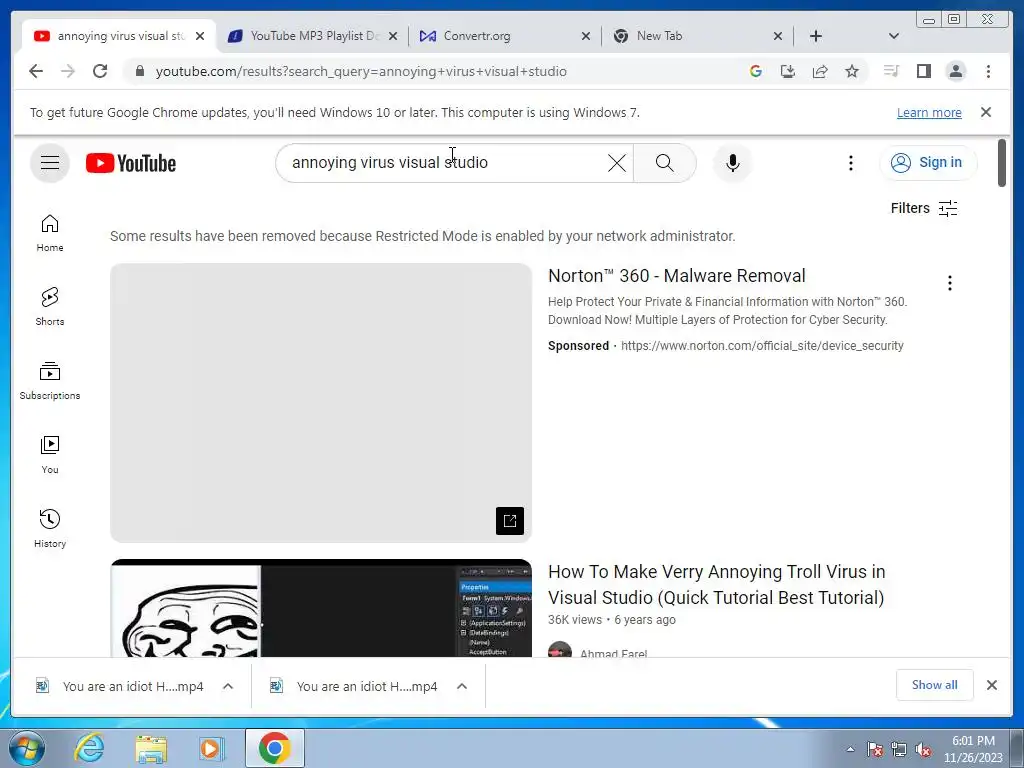Open YouTube hamburger guide menu
The width and height of the screenshot is (1024, 768).
click(x=50, y=163)
